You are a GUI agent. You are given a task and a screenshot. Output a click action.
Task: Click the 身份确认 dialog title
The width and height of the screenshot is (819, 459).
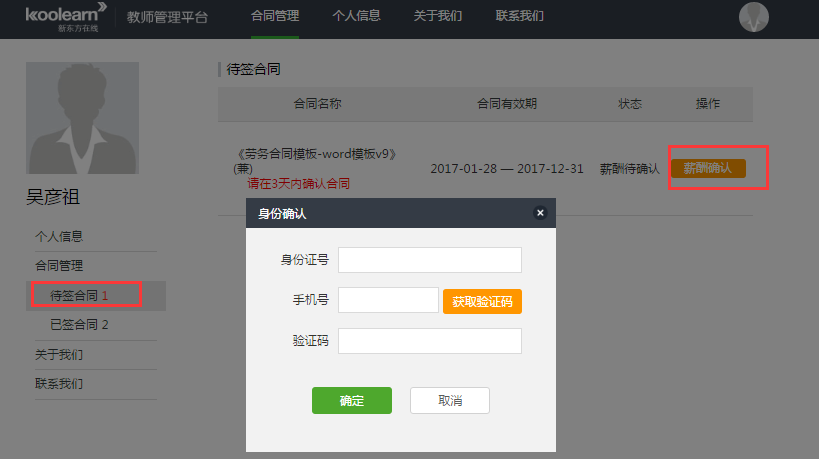[282, 214]
